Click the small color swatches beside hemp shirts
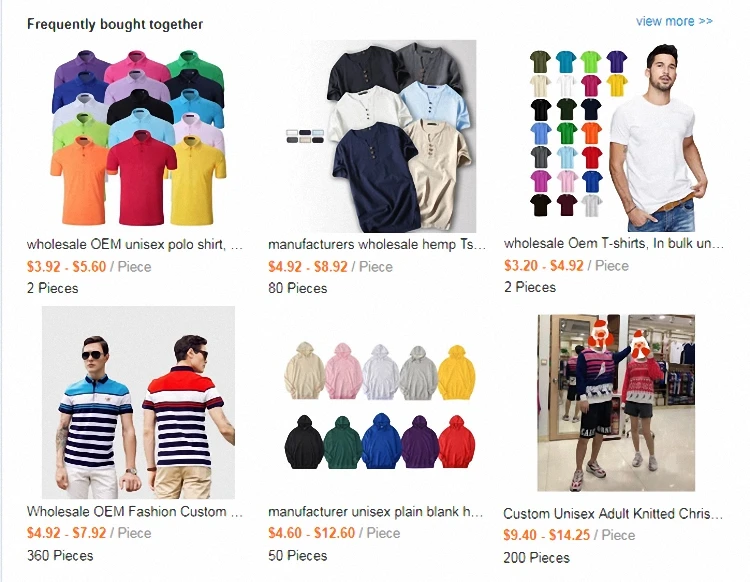 pyautogui.click(x=305, y=136)
